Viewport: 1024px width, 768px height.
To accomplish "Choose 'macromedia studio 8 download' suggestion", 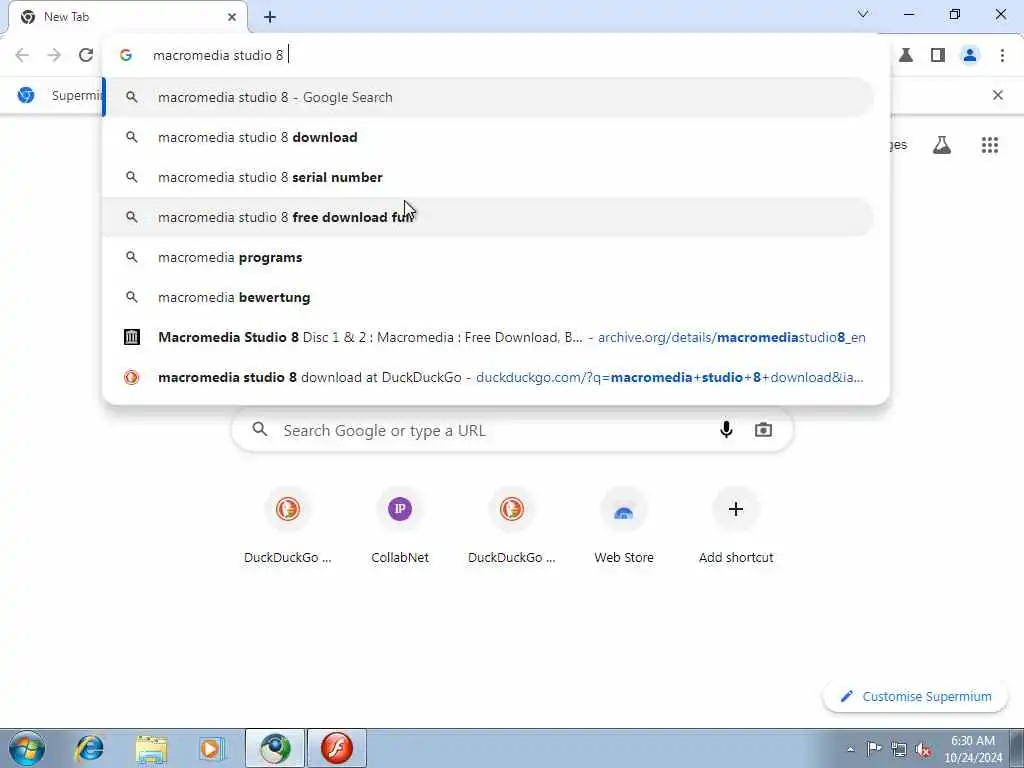I will [488, 137].
